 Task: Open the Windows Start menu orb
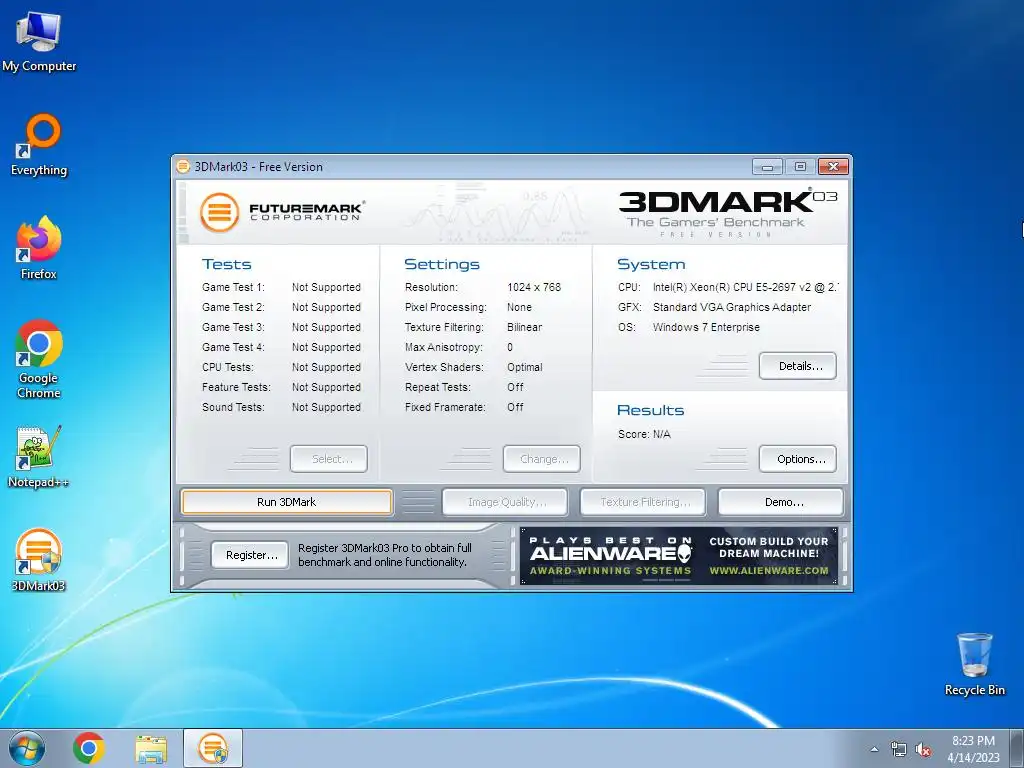[27, 748]
